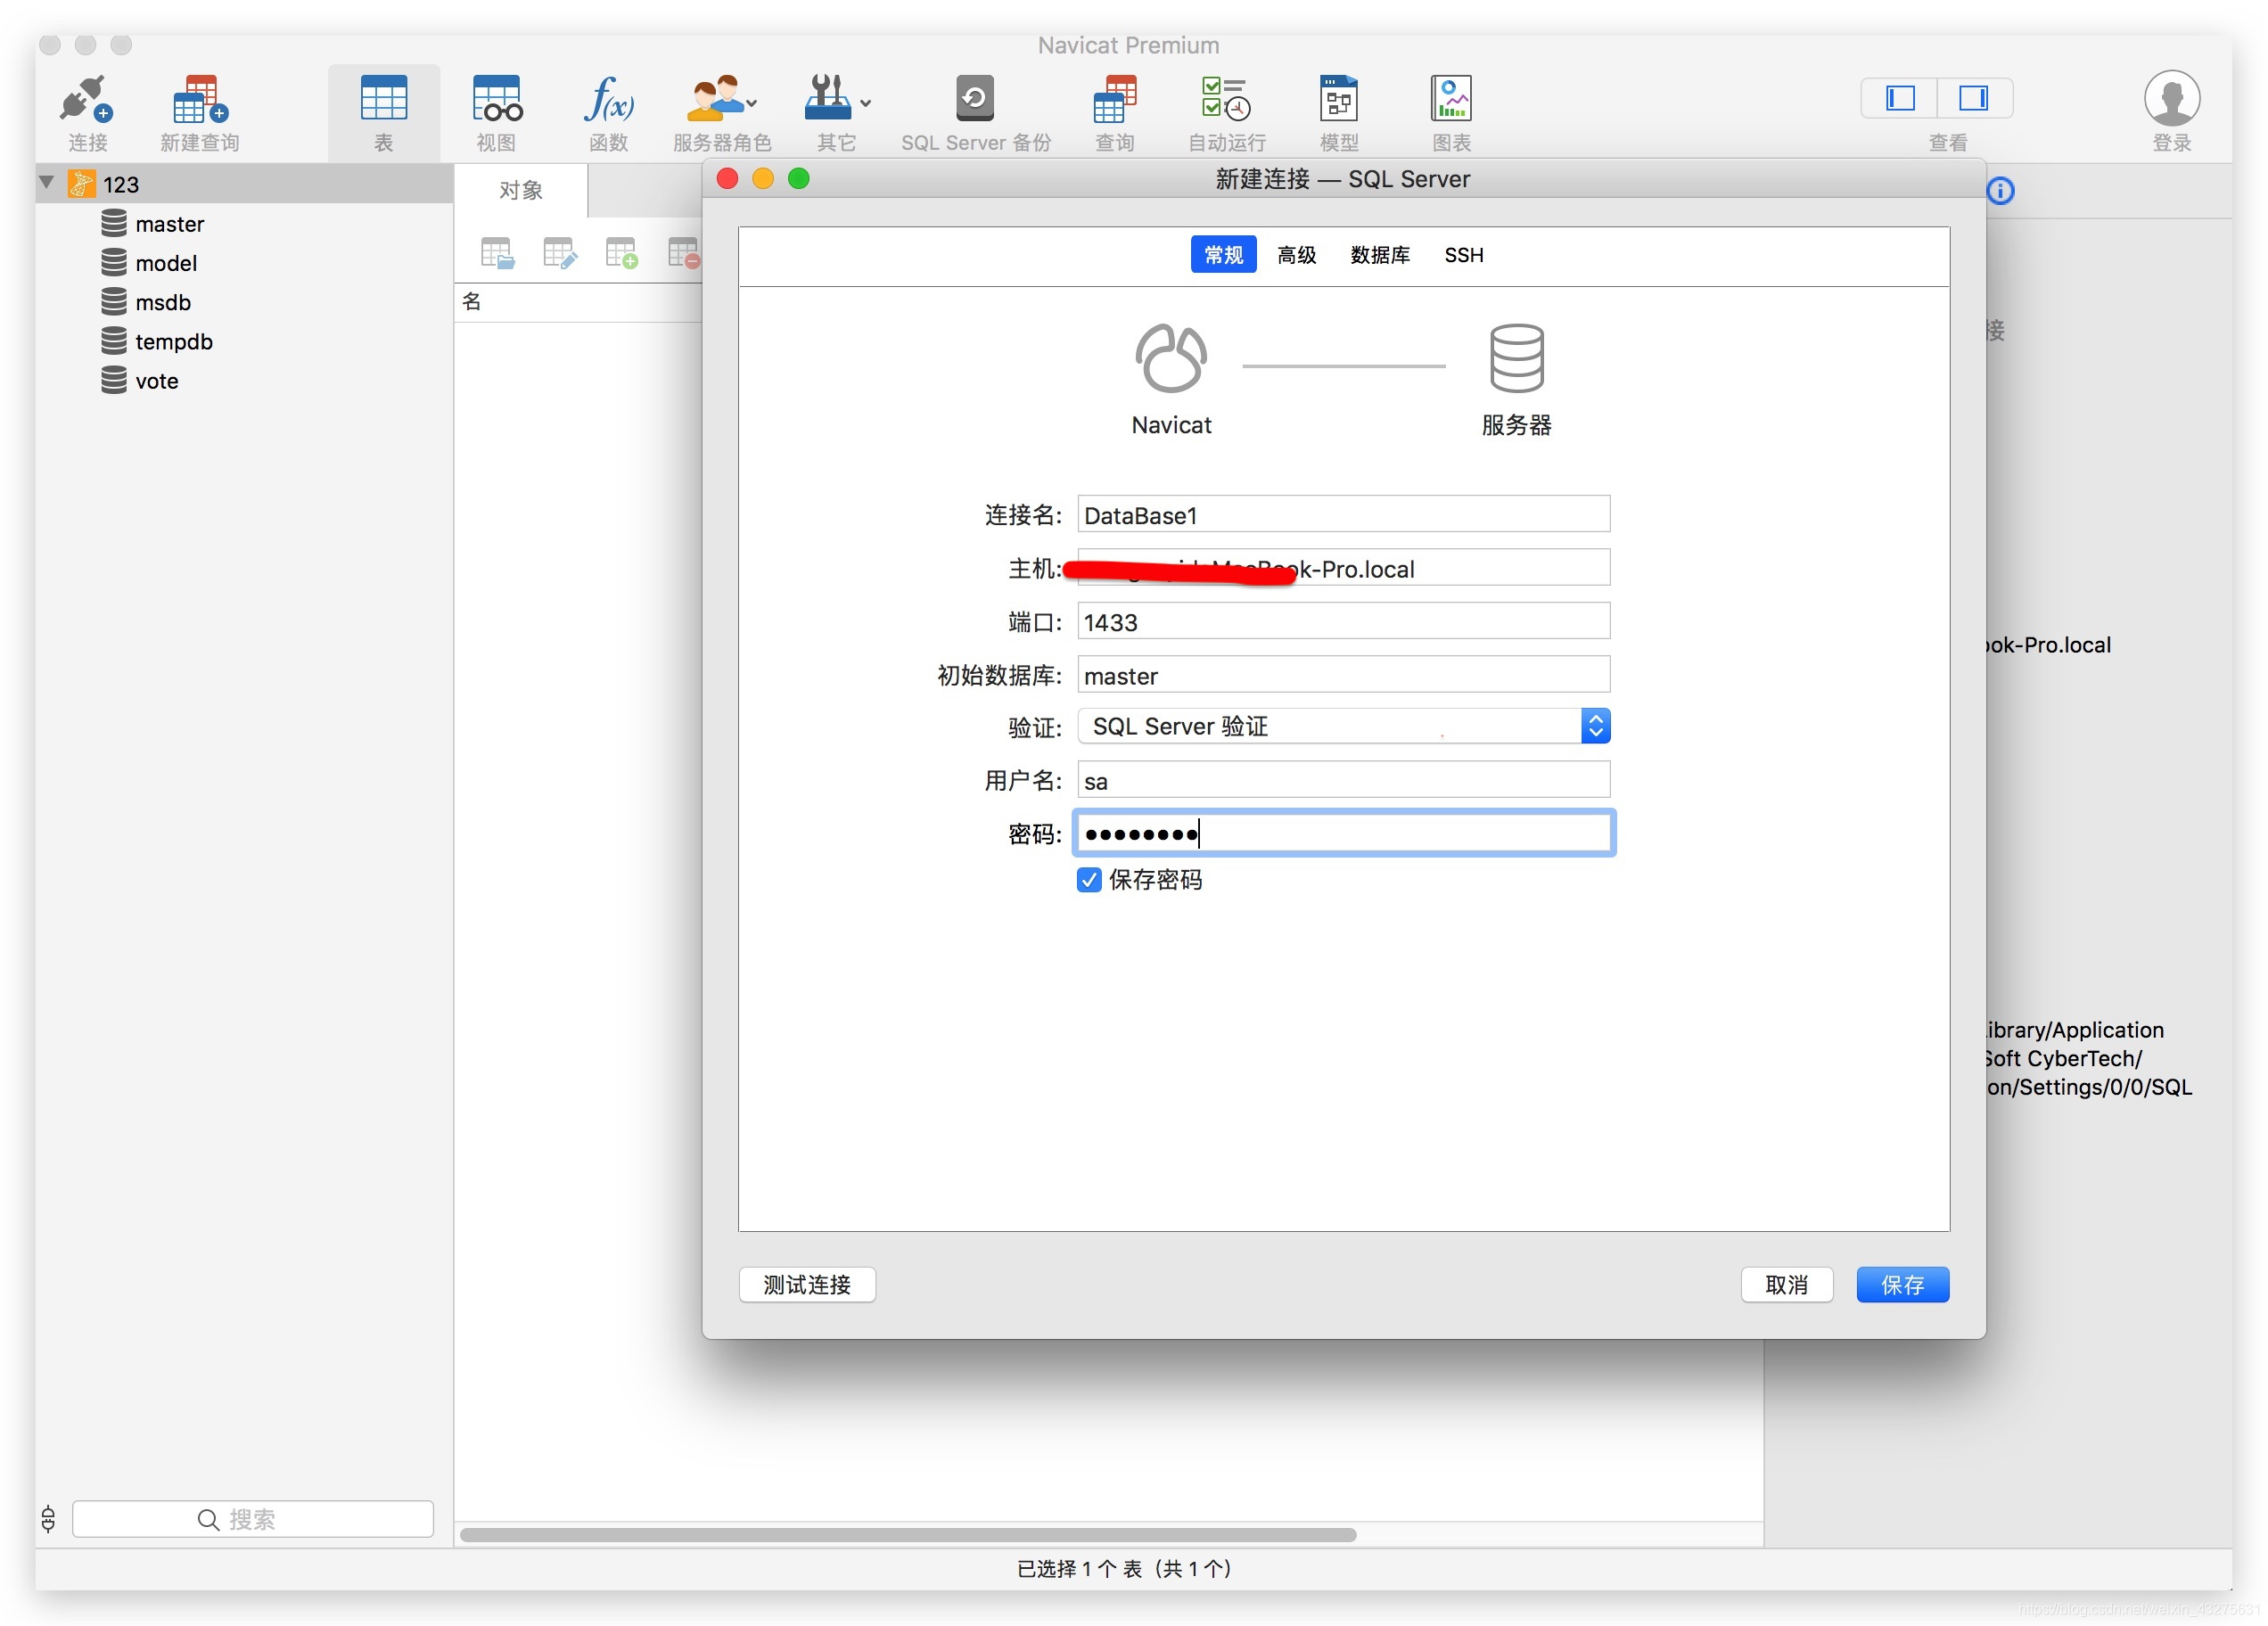This screenshot has height=1626, width=2268.
Task: Collapse the 123 connection tree node
Action: (x=46, y=182)
